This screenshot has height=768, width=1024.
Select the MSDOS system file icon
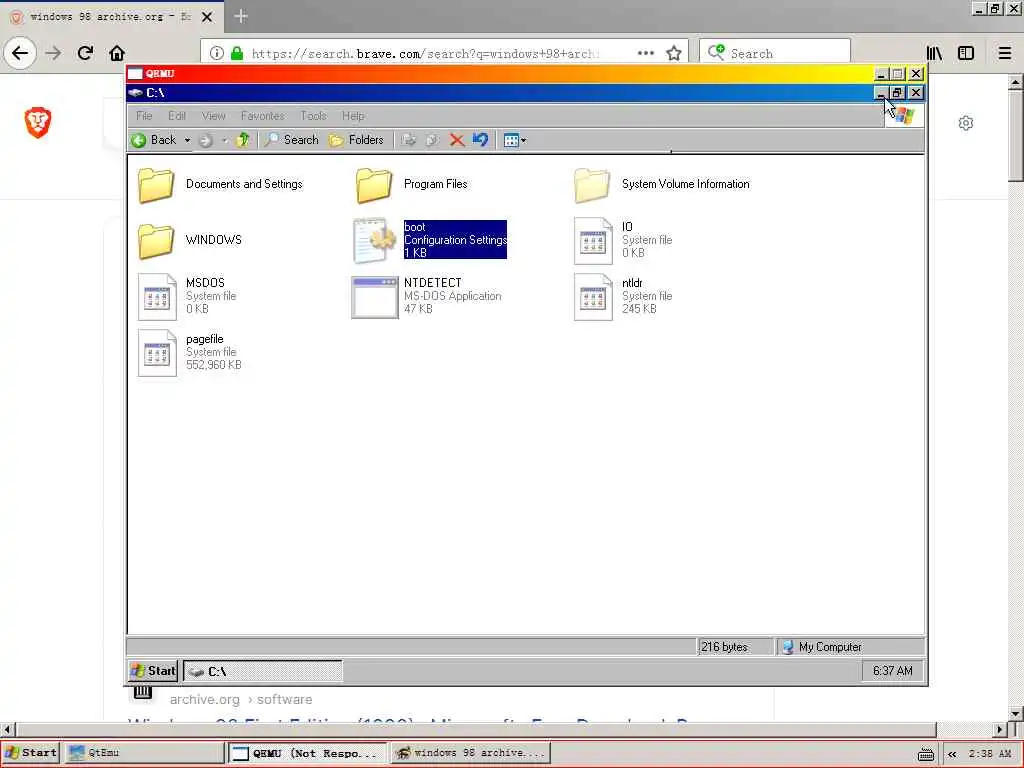point(157,297)
